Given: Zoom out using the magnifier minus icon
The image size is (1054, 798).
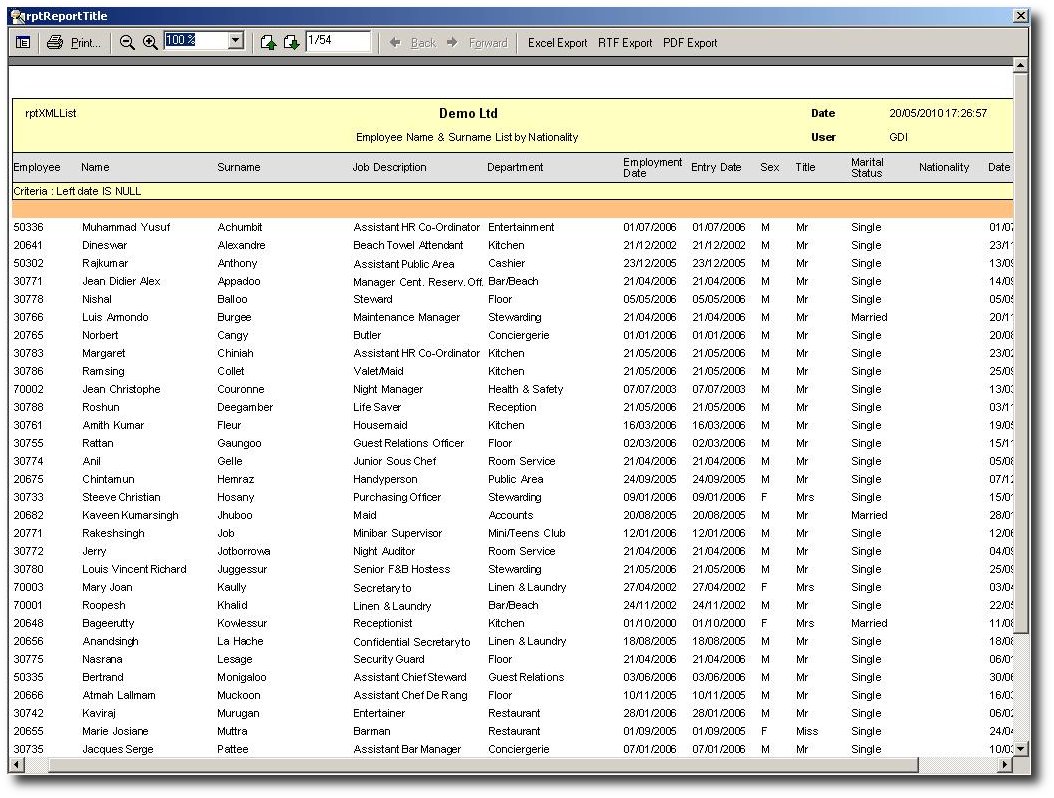Looking at the screenshot, I should (127, 42).
